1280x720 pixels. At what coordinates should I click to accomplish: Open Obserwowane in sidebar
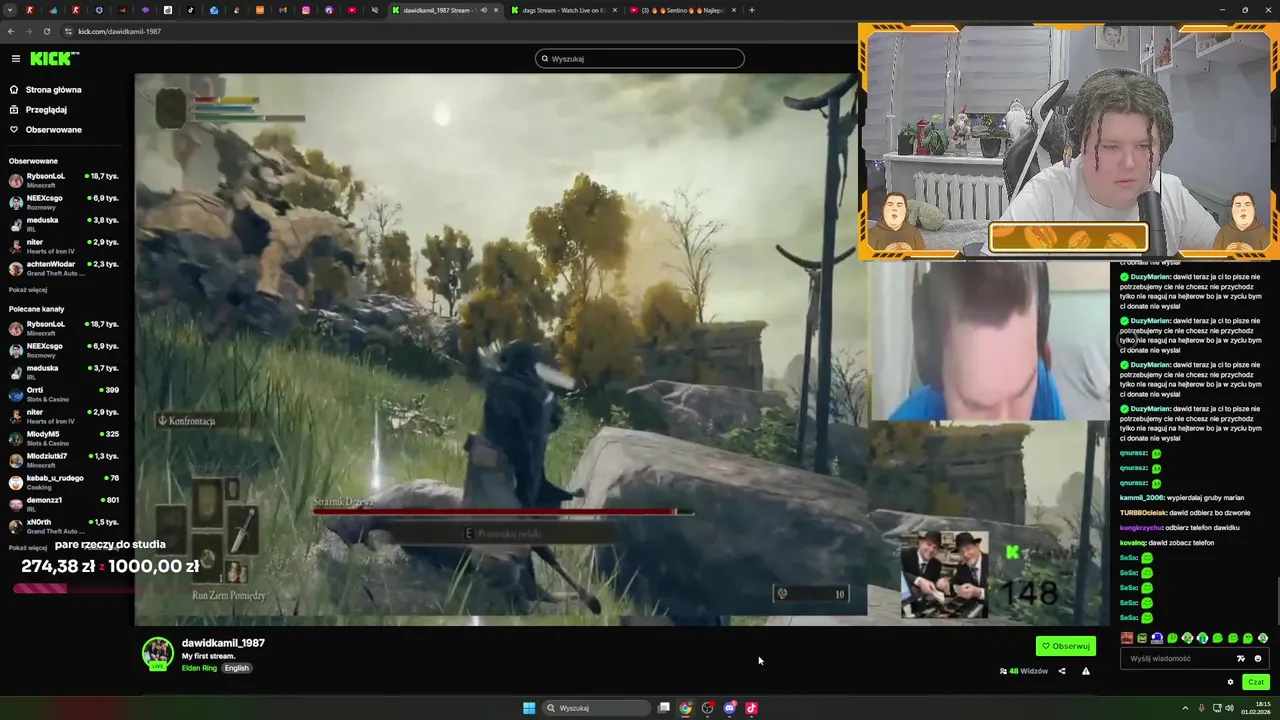(x=54, y=130)
